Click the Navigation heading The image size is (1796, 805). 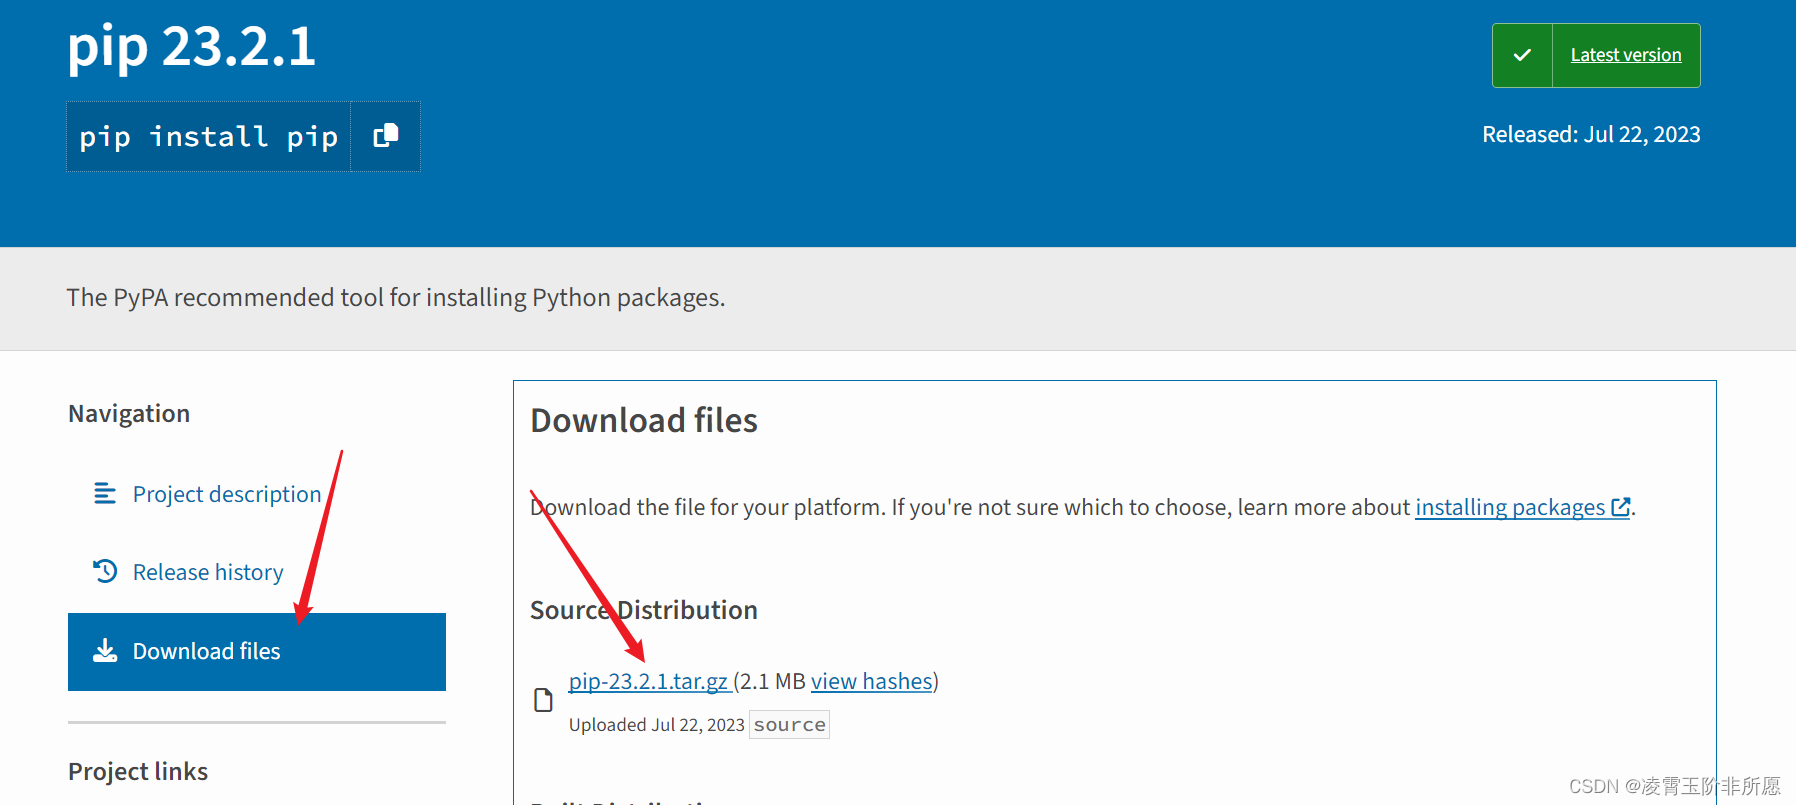[129, 414]
